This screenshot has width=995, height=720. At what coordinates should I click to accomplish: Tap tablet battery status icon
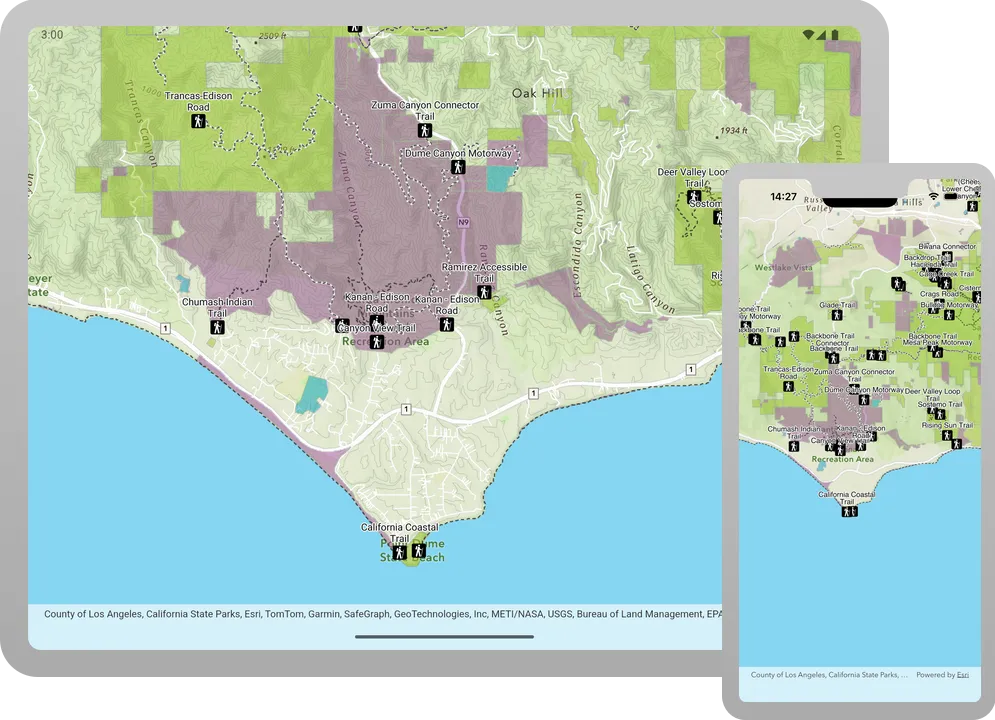click(x=835, y=34)
